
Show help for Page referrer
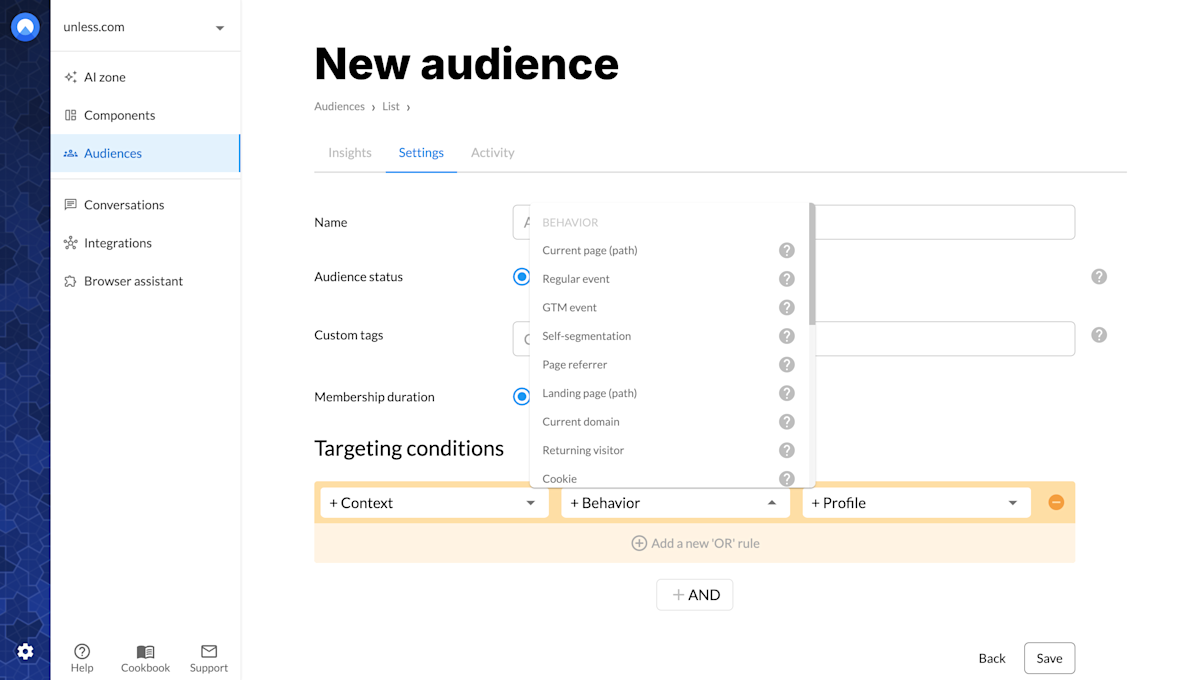coord(787,364)
